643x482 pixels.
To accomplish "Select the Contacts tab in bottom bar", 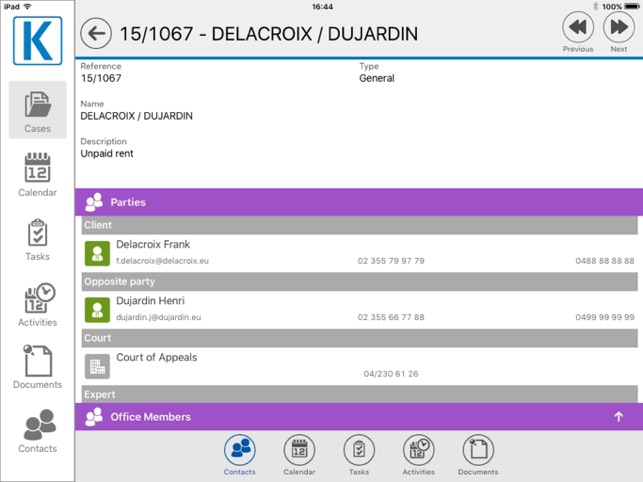I will click(x=240, y=455).
